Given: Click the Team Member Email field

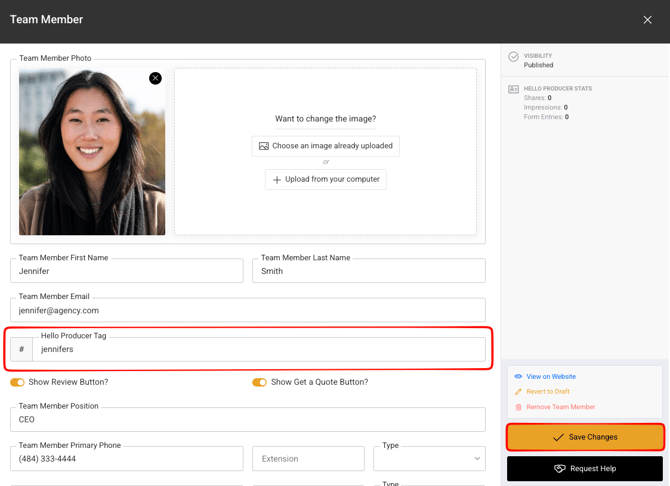Looking at the screenshot, I should (247, 311).
